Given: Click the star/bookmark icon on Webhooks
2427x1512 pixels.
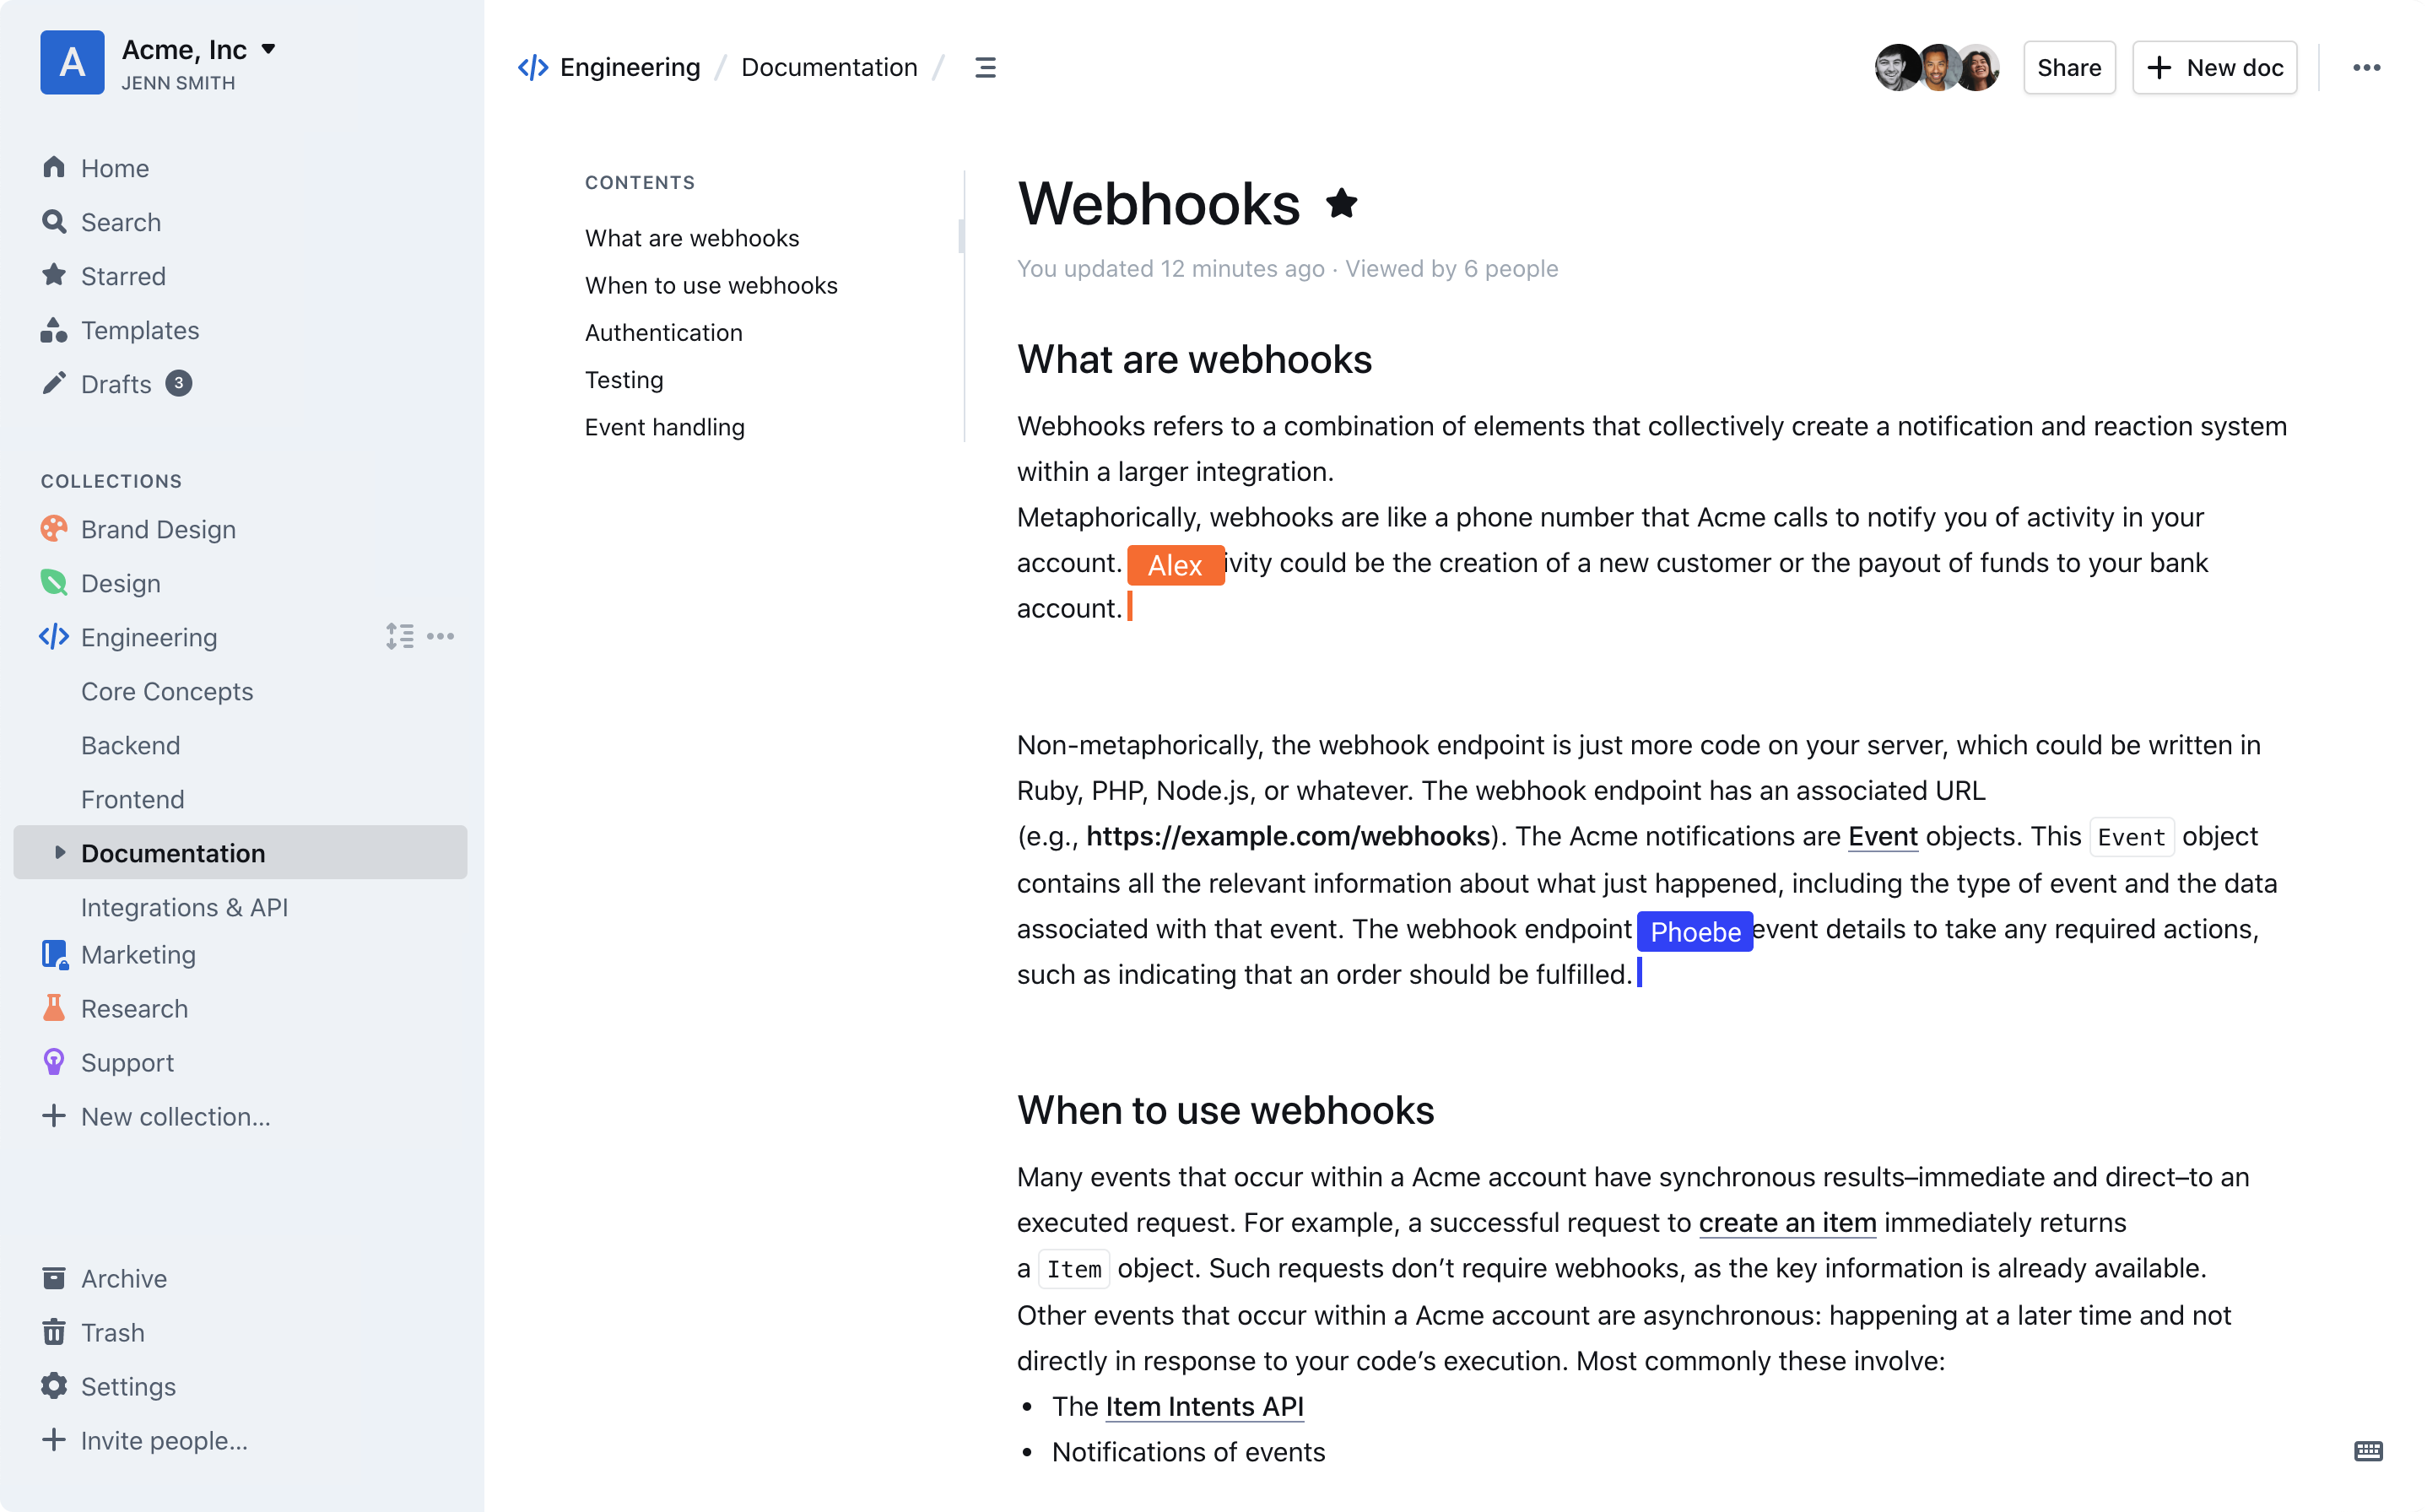Looking at the screenshot, I should (1342, 204).
